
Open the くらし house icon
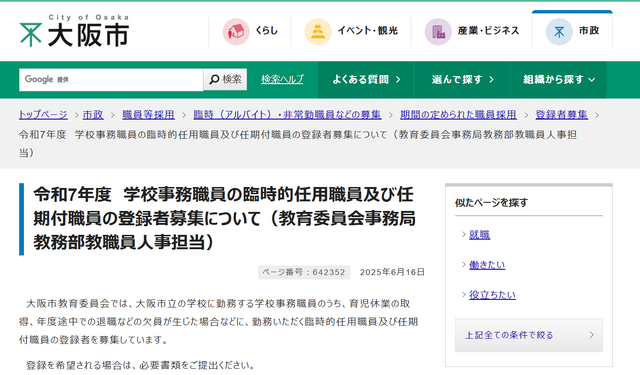pos(236,31)
